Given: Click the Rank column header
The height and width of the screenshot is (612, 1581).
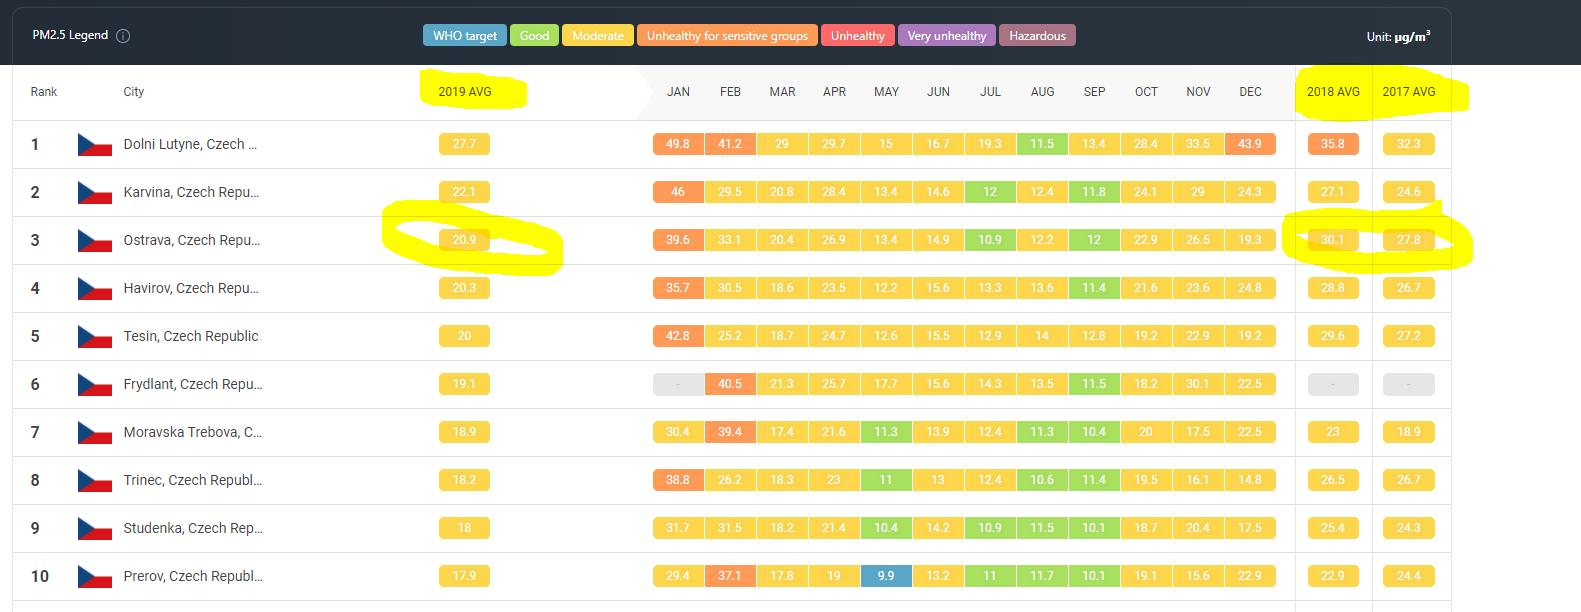Looking at the screenshot, I should click(44, 92).
